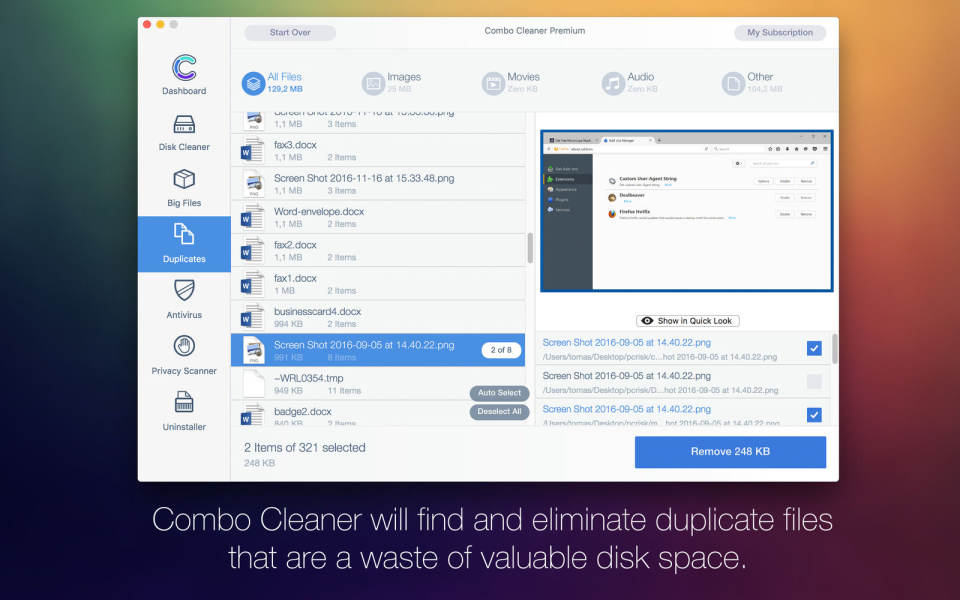The image size is (960, 600).
Task: Uncheck the third Screen Shot duplicate checkbox
Action: pos(814,414)
